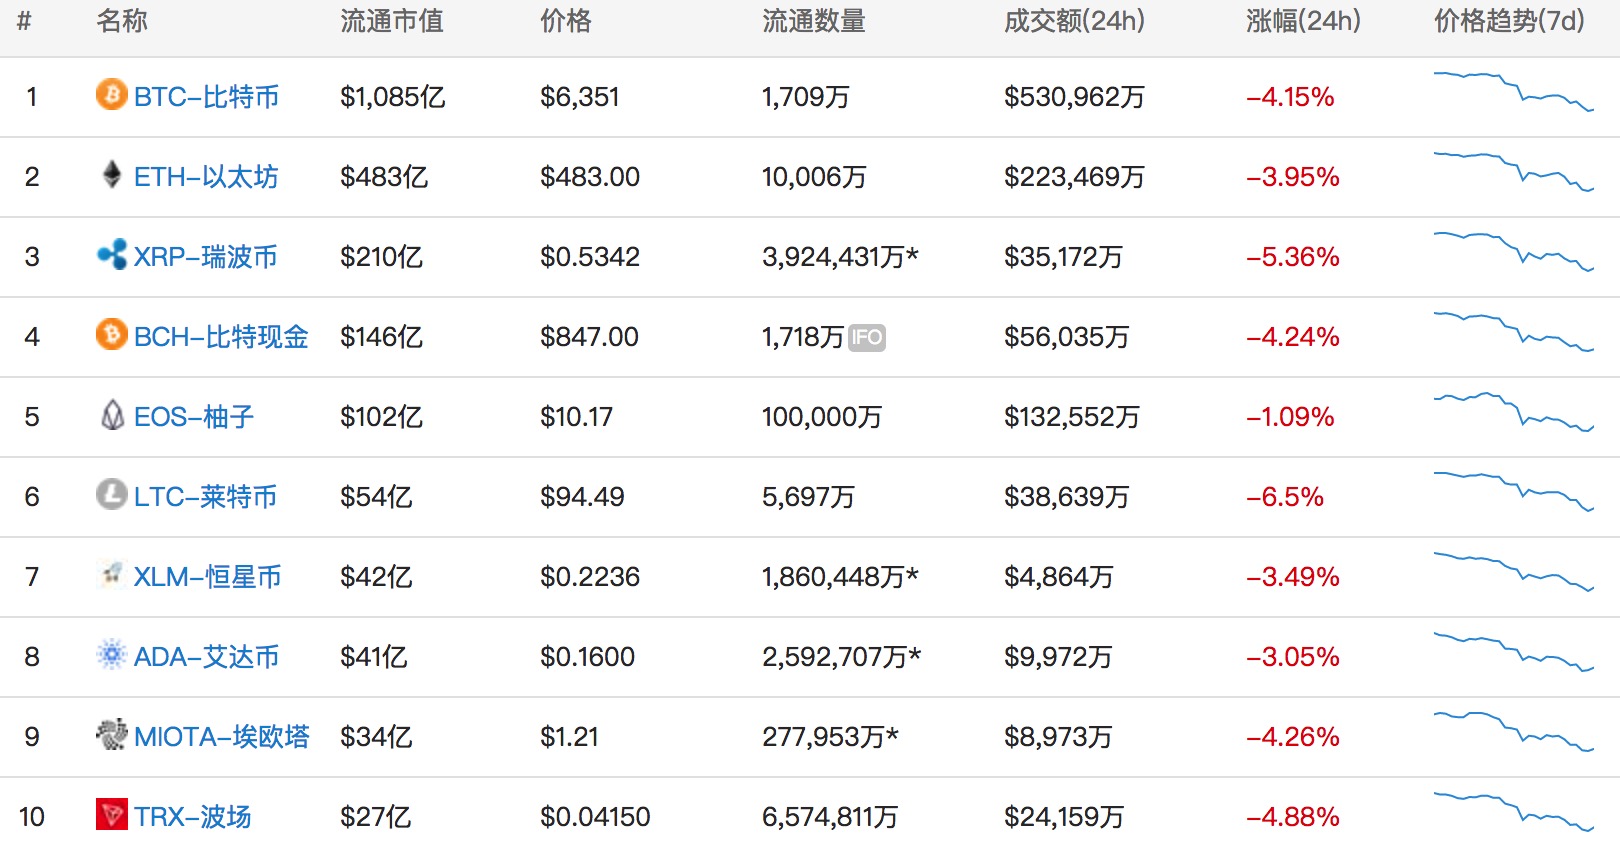The width and height of the screenshot is (1620, 856).
Task: Click the XLM price $0.2236
Action: (x=590, y=577)
